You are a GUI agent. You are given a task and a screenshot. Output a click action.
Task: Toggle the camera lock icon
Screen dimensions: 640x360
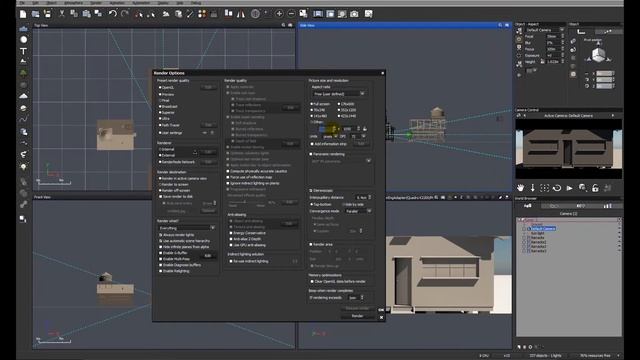tap(595, 188)
